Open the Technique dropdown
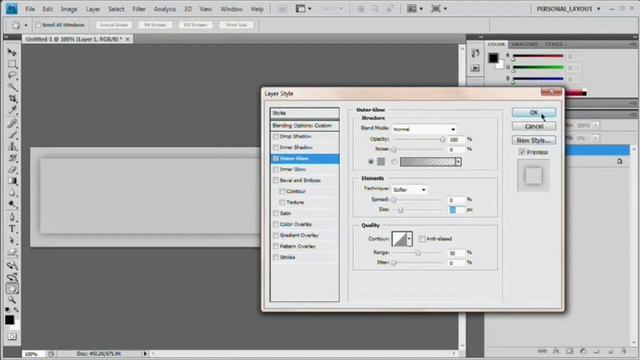 click(409, 190)
